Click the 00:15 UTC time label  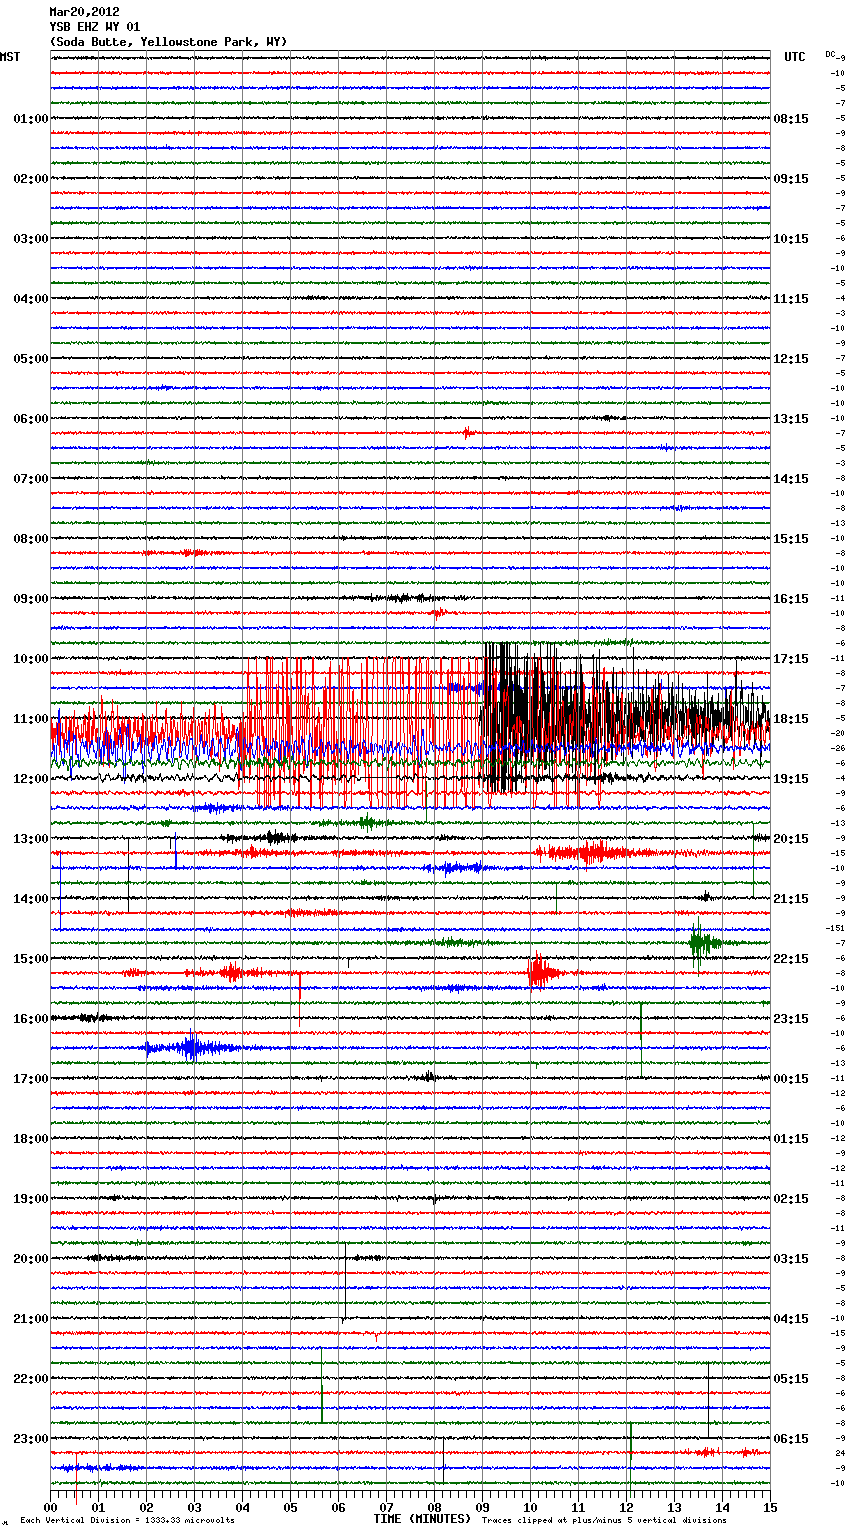(x=791, y=1079)
